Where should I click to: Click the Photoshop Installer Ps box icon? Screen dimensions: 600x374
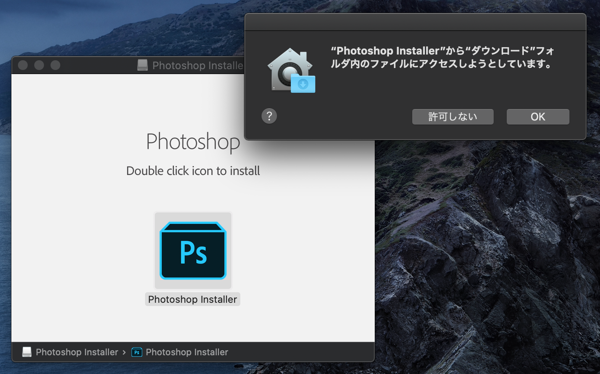pyautogui.click(x=193, y=250)
